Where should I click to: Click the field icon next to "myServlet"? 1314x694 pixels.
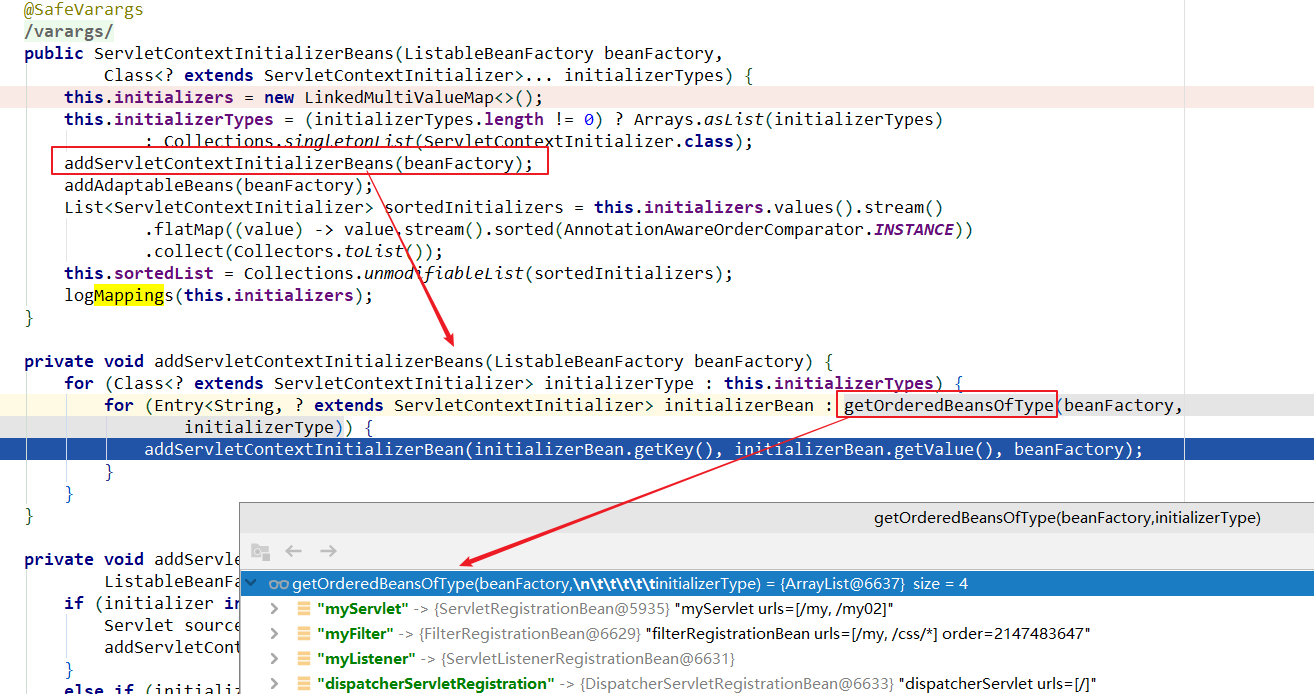(x=303, y=609)
